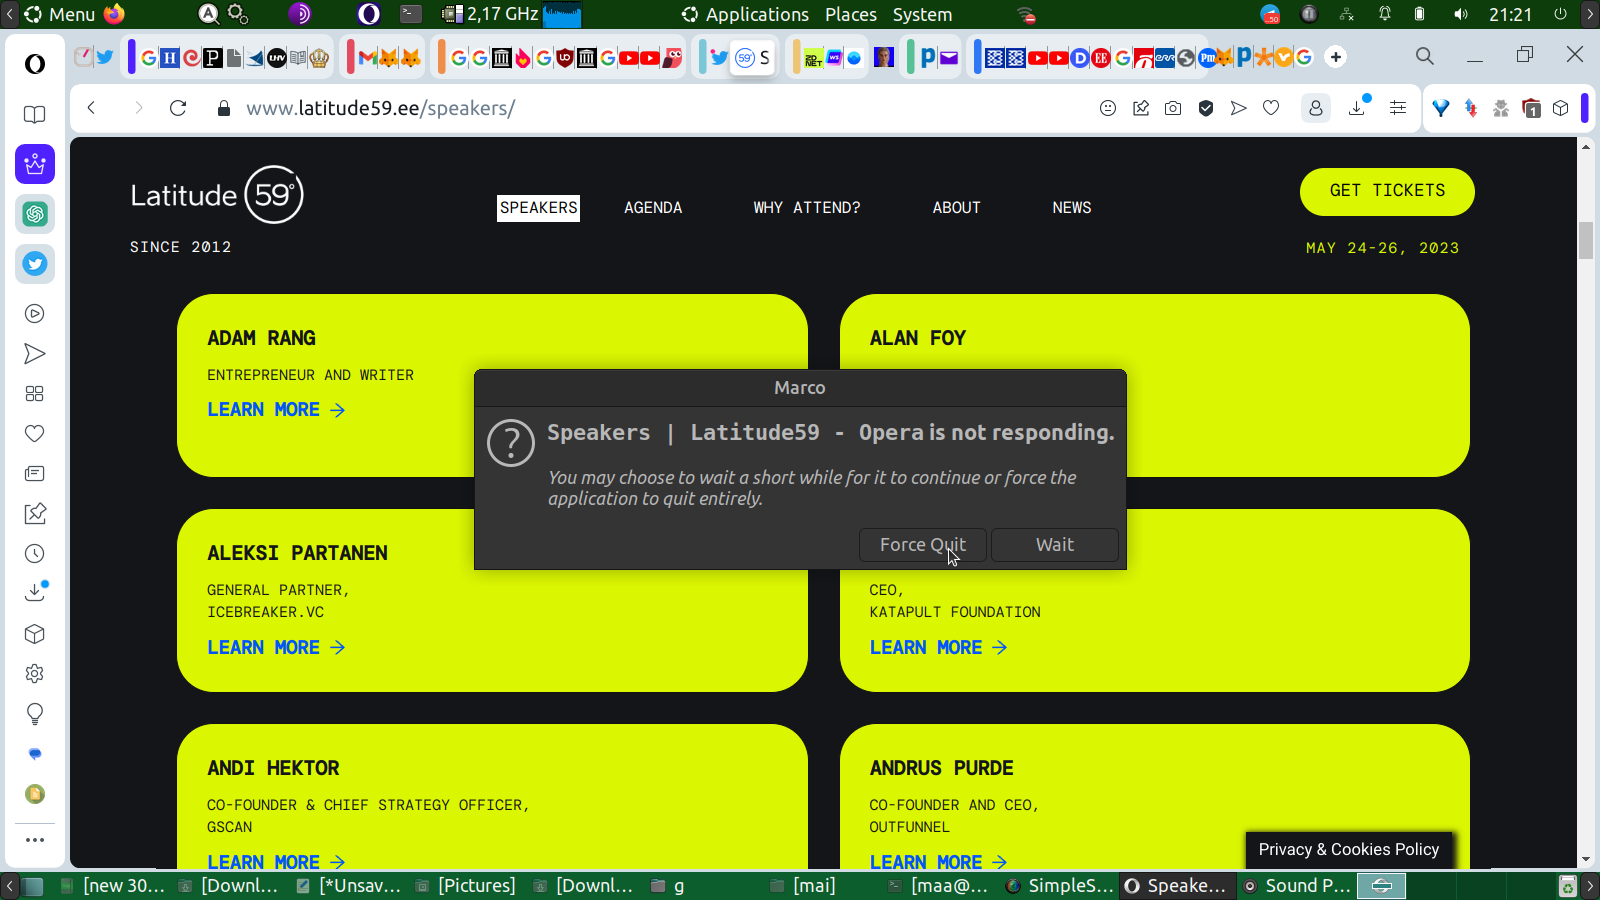
Task: Click the site security lock icon
Action: click(224, 108)
